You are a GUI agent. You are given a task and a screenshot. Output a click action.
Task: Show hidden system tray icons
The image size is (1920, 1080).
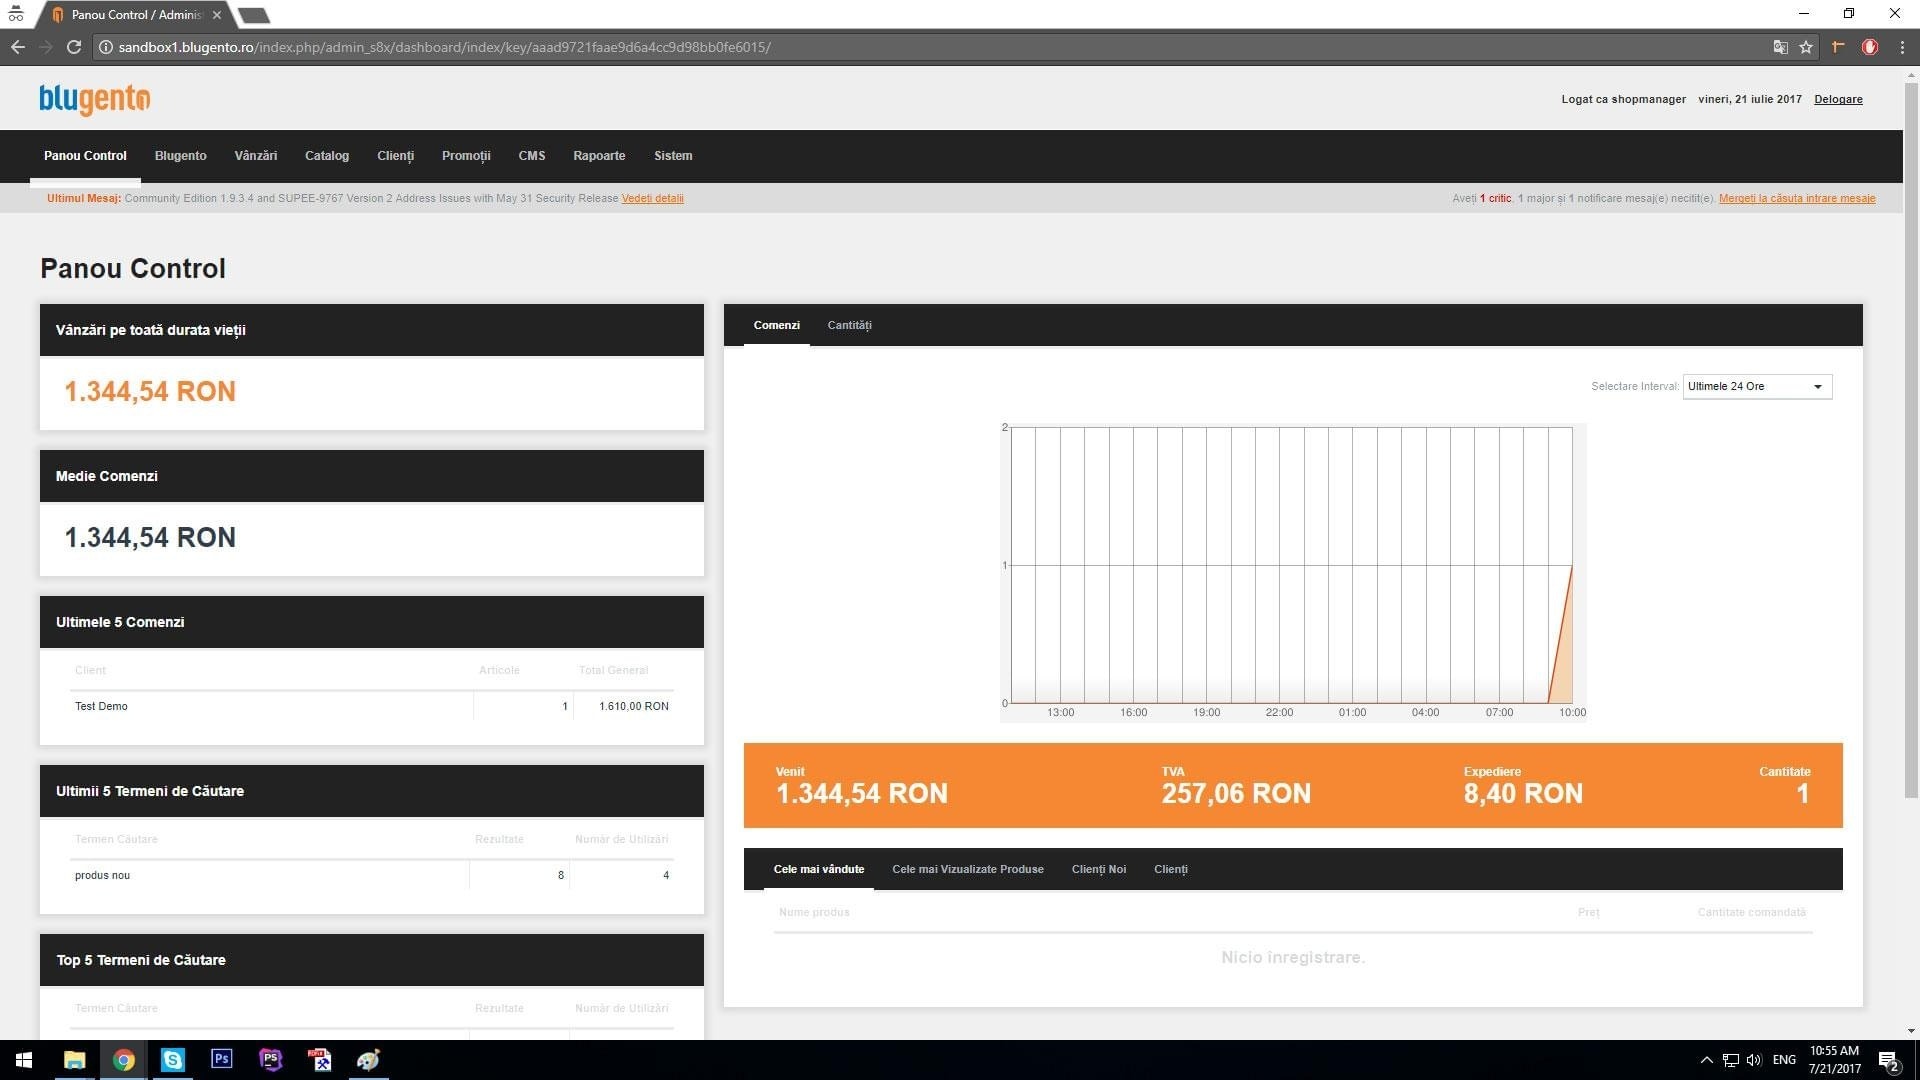(x=1706, y=1060)
